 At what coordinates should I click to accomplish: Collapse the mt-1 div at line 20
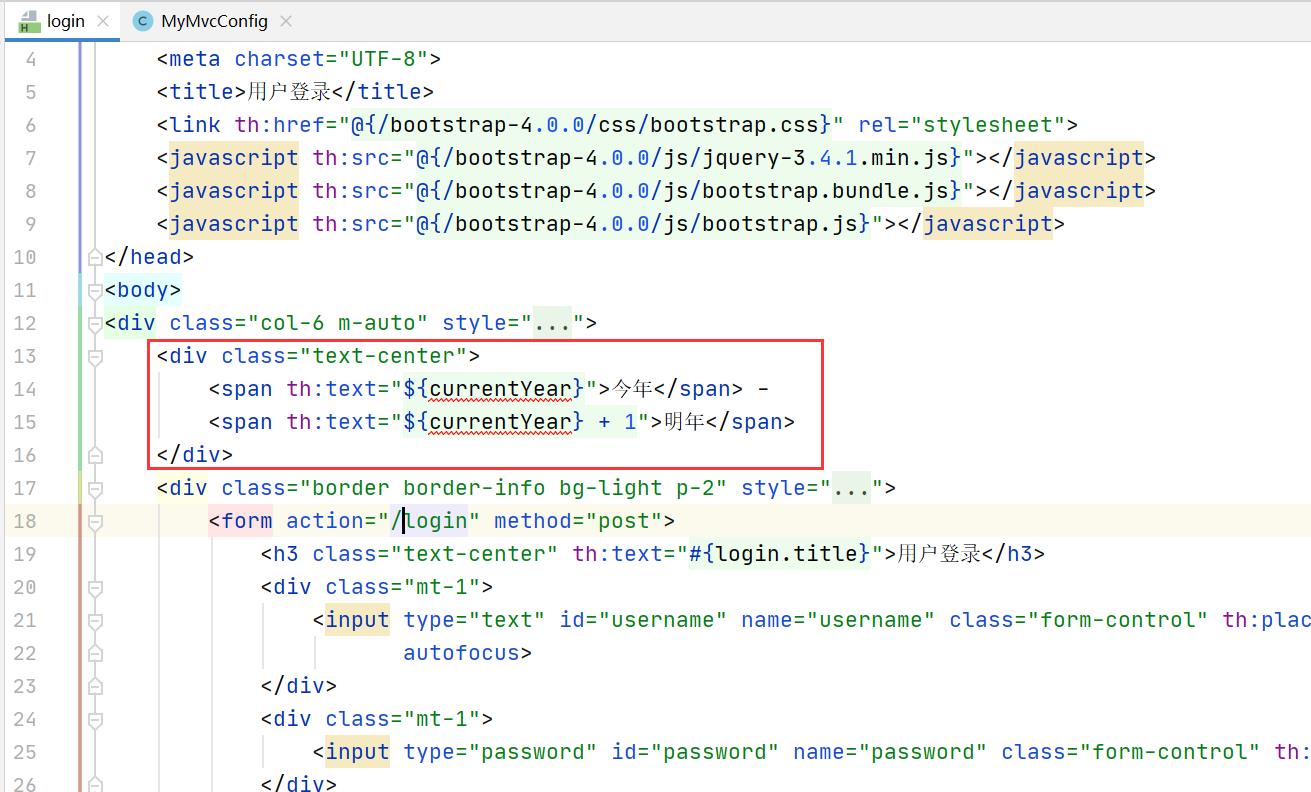[x=95, y=587]
